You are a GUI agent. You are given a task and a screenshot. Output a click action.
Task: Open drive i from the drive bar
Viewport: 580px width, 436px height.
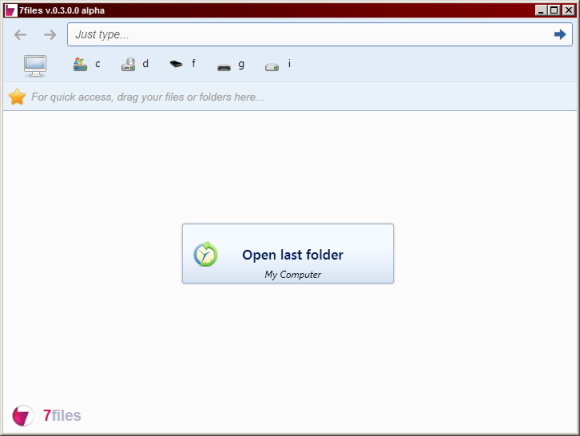(278, 65)
